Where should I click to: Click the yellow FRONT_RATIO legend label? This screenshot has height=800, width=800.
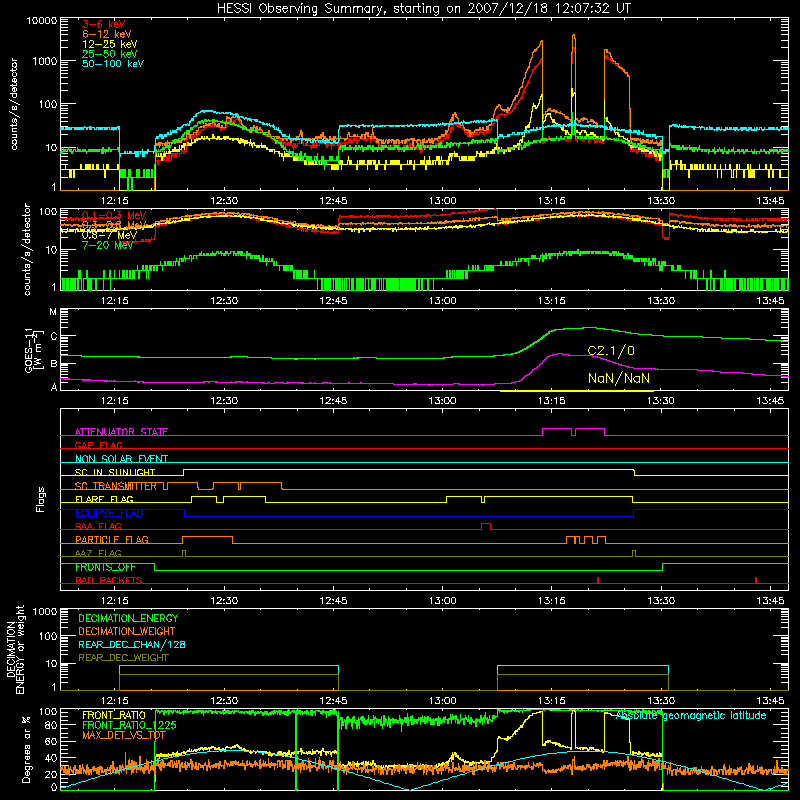pos(114,715)
